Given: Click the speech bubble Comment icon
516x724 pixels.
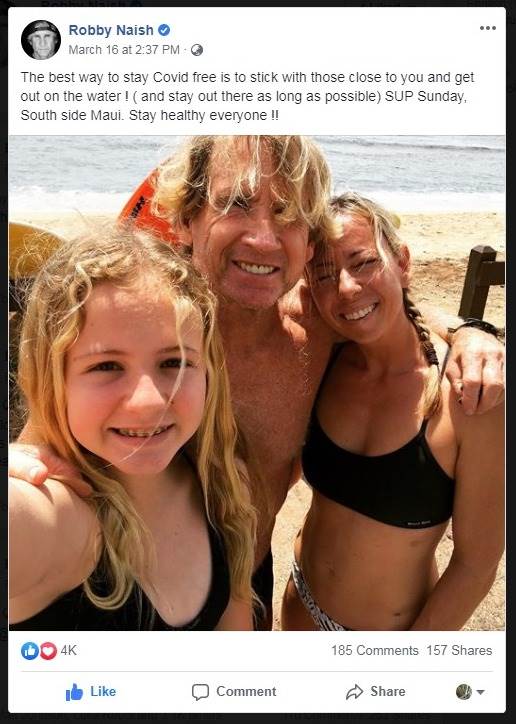Looking at the screenshot, I should (200, 692).
